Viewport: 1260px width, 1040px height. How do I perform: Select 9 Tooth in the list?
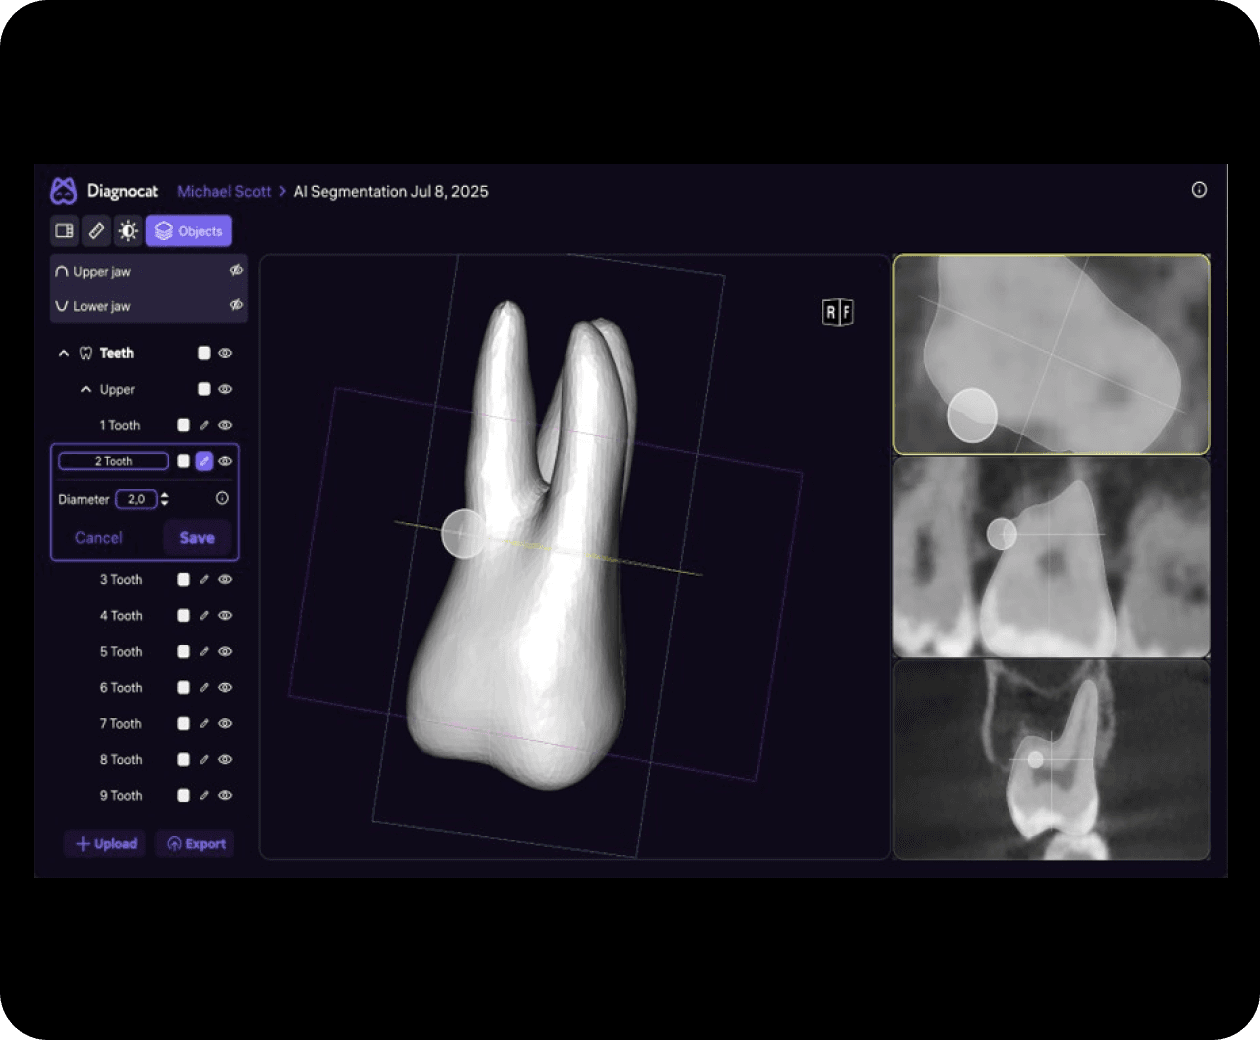(x=121, y=796)
